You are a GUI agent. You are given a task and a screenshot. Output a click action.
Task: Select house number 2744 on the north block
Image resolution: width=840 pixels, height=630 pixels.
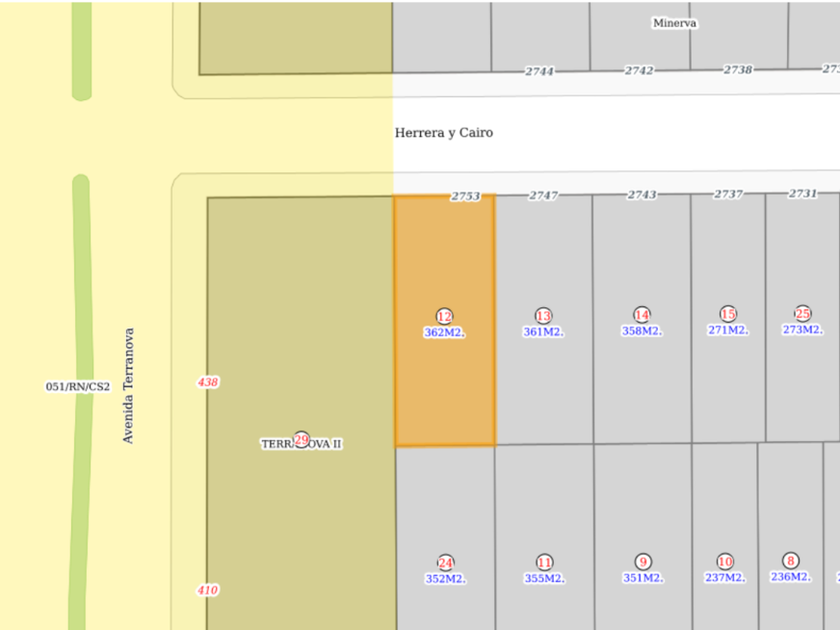[539, 71]
